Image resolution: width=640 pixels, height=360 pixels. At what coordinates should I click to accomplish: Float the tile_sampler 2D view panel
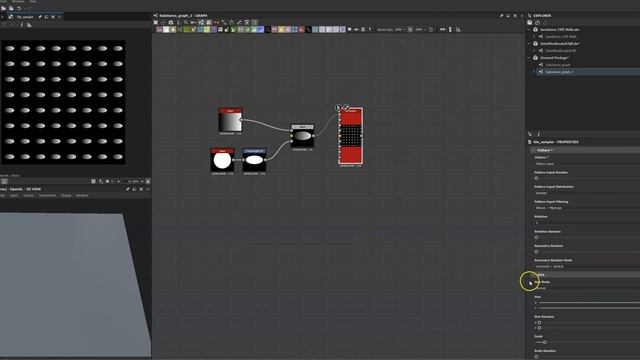pyautogui.click(x=46, y=17)
